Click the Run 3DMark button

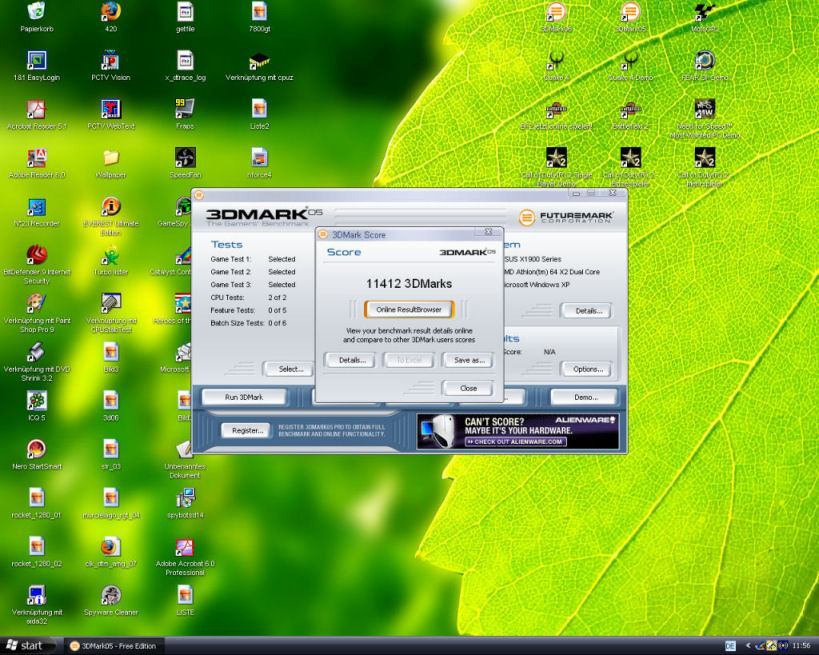(x=244, y=397)
